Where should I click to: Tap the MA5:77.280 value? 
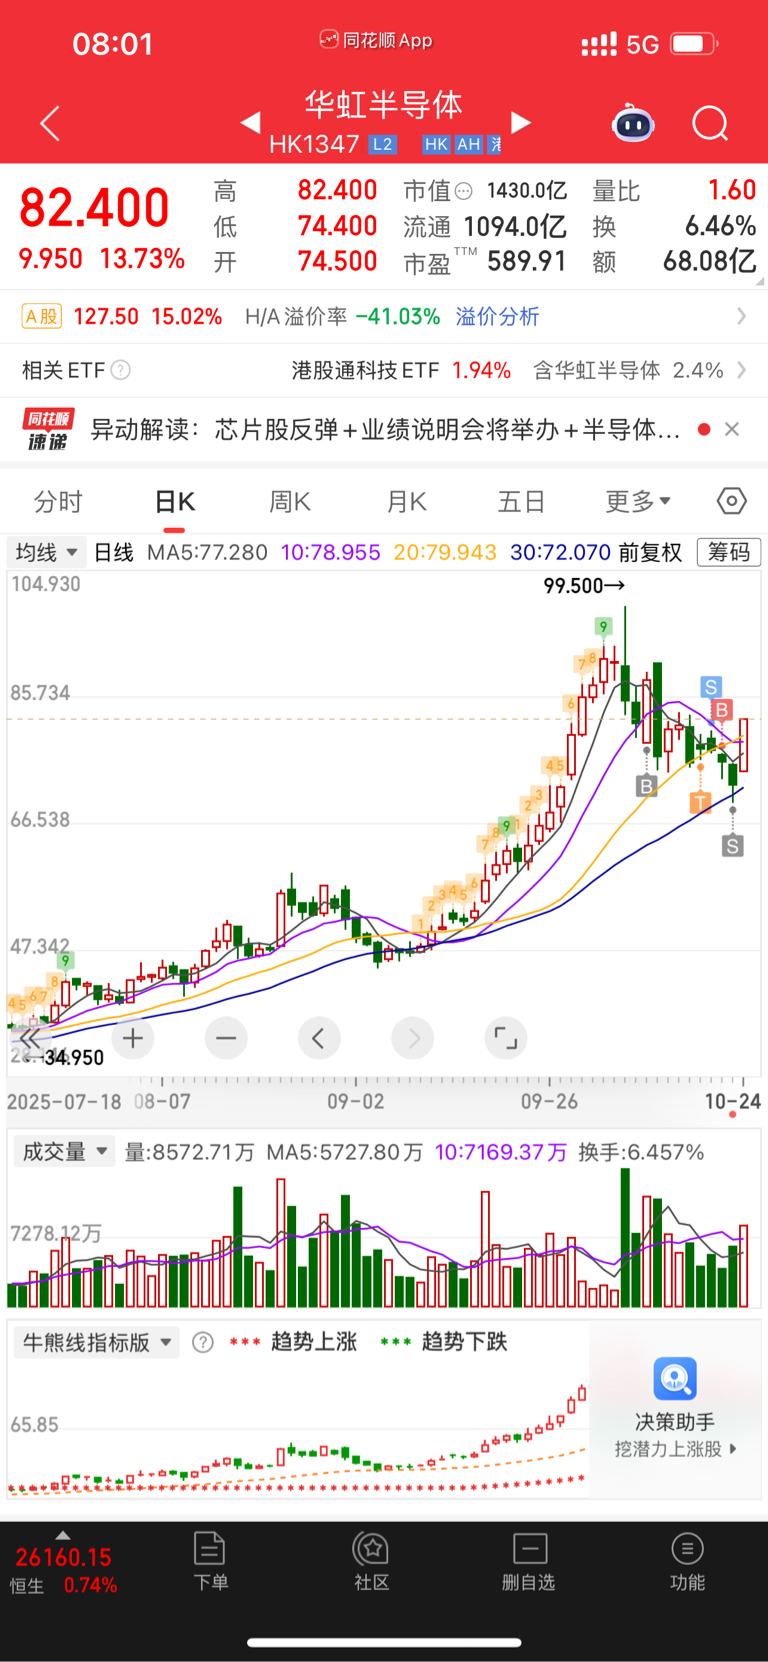point(207,552)
